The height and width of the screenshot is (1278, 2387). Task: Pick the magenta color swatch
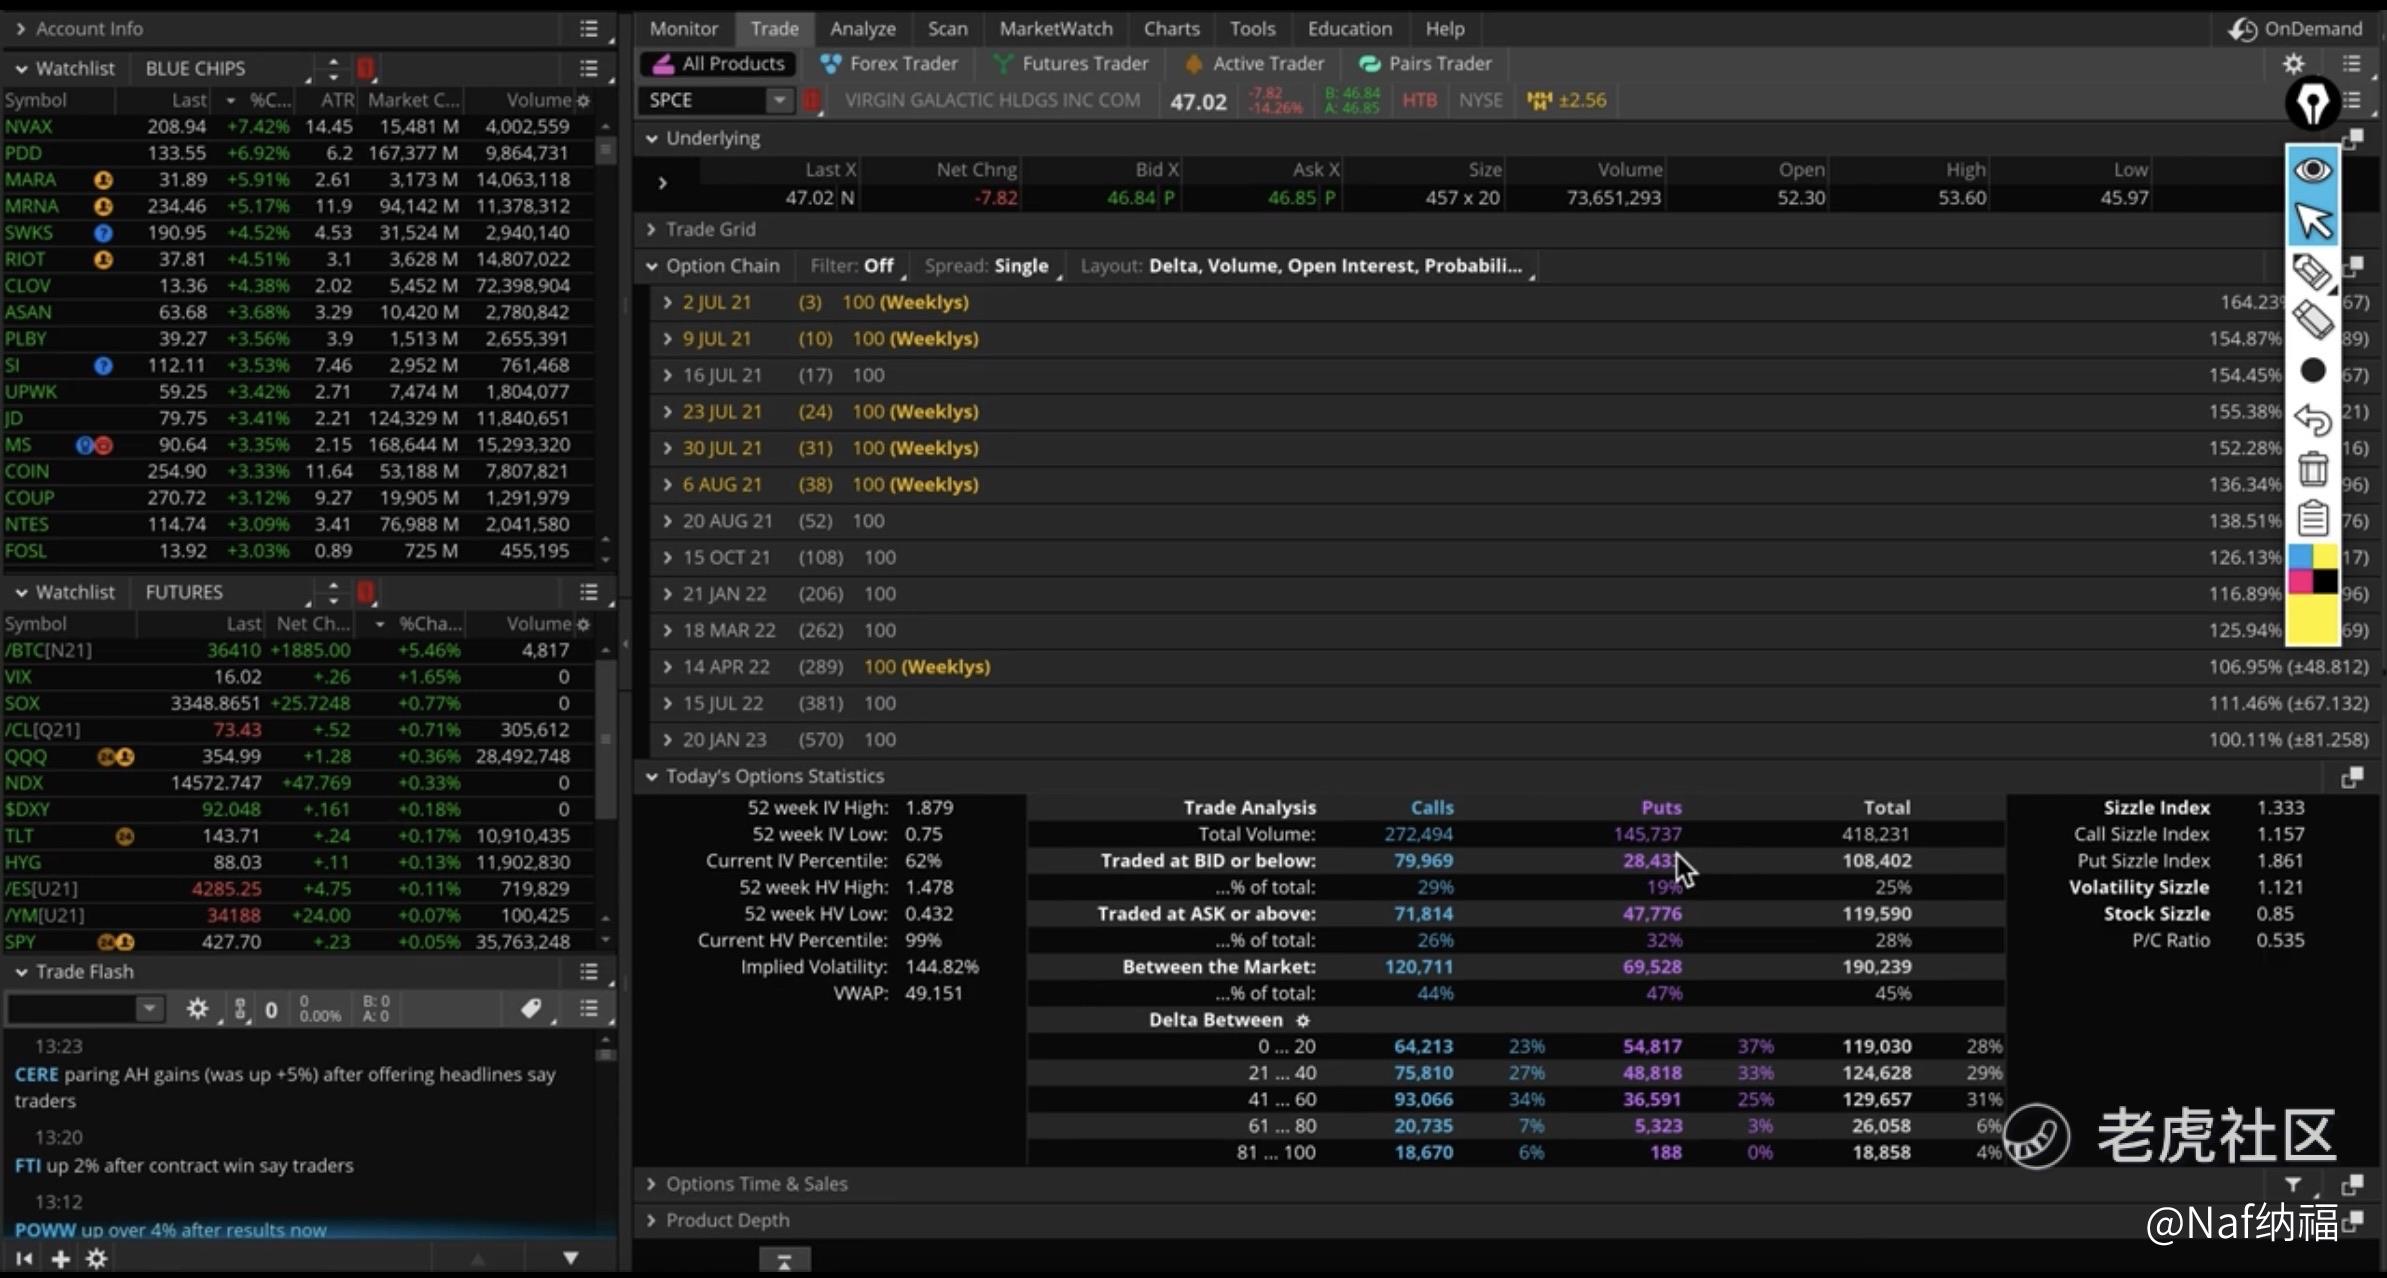tap(2300, 582)
